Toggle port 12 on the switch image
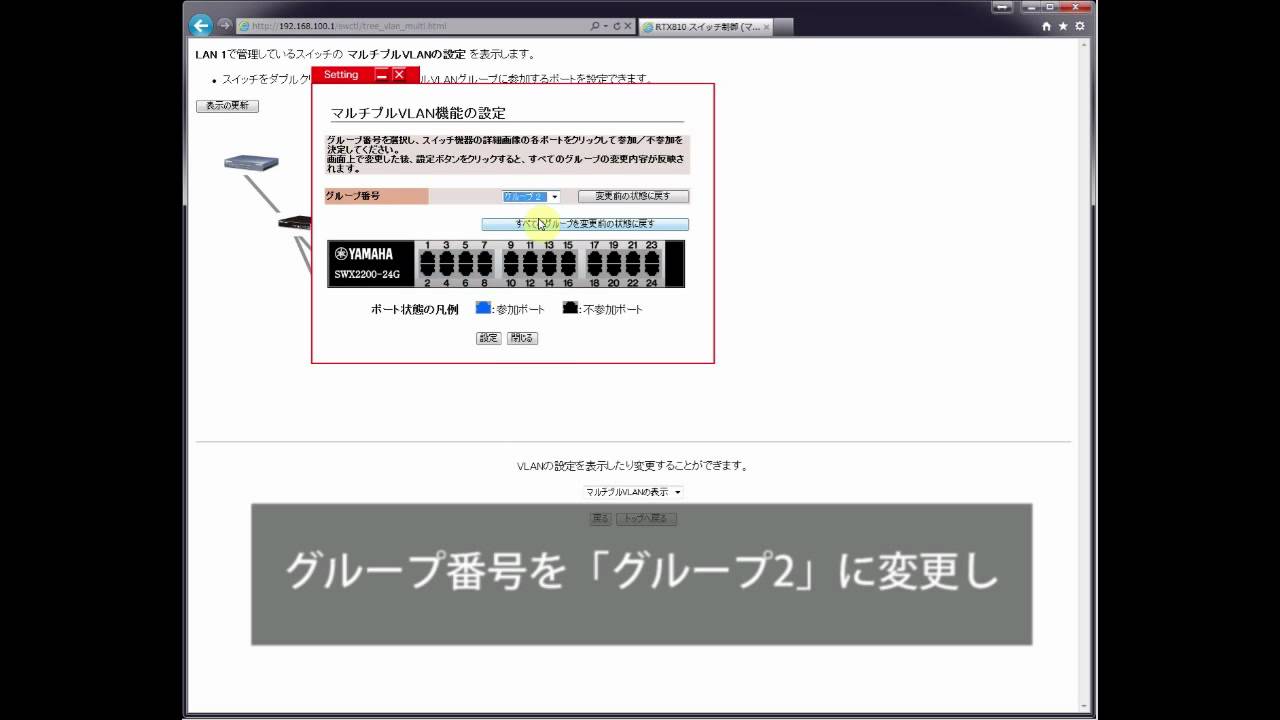 click(530, 270)
